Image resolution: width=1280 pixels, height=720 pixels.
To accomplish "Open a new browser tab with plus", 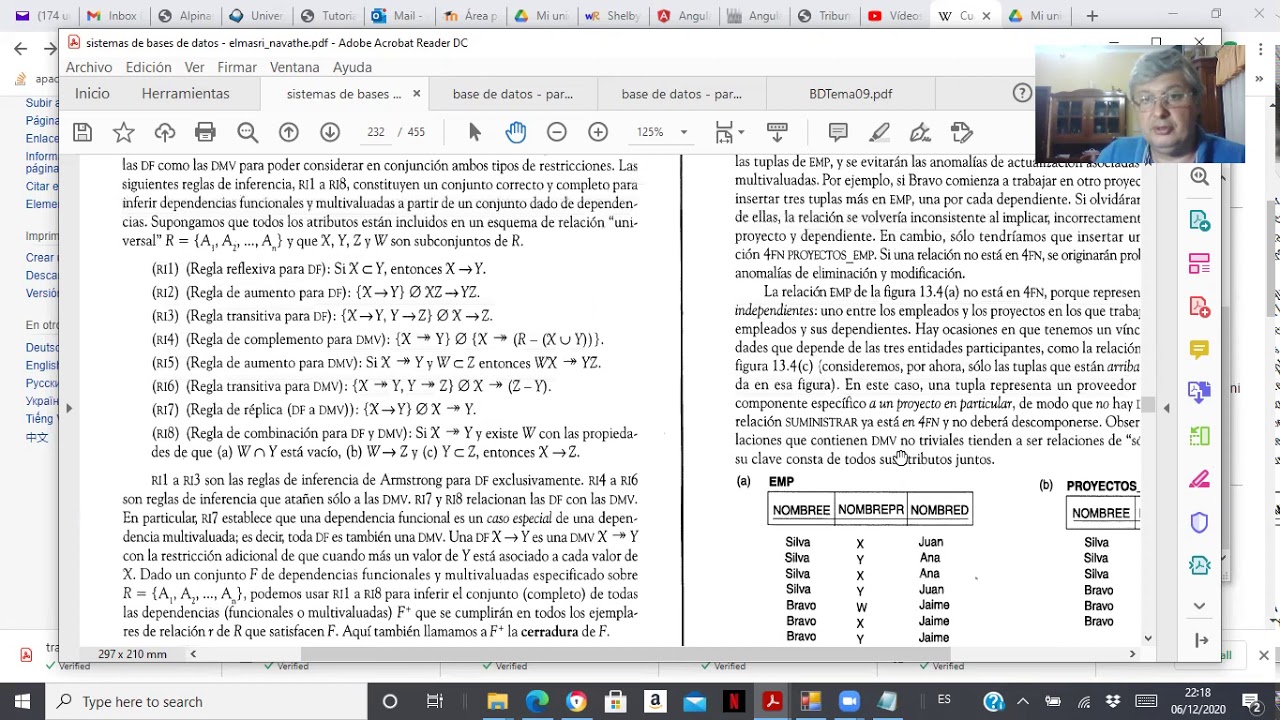I will point(1092,16).
